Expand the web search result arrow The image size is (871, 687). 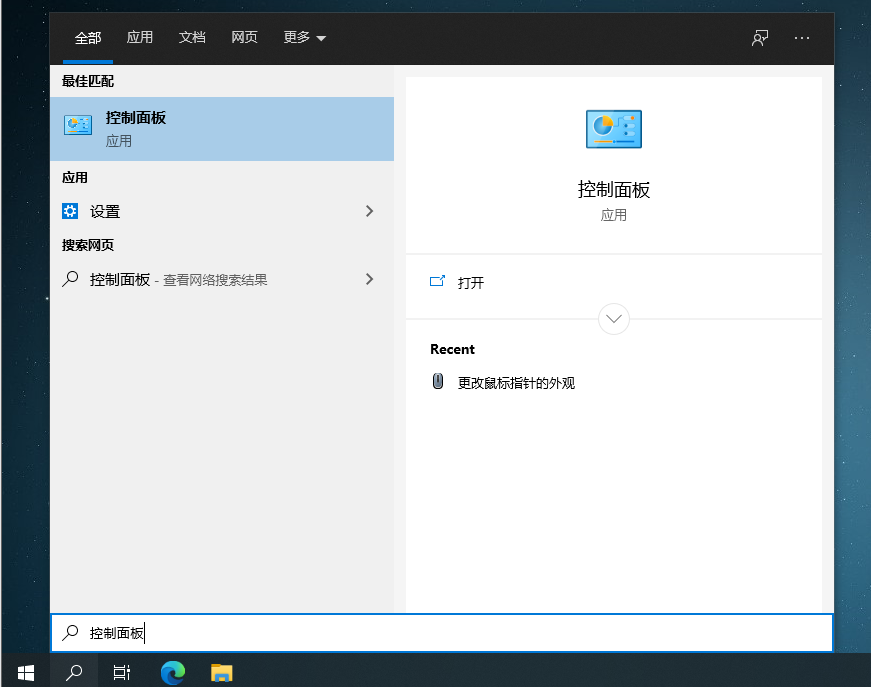370,280
